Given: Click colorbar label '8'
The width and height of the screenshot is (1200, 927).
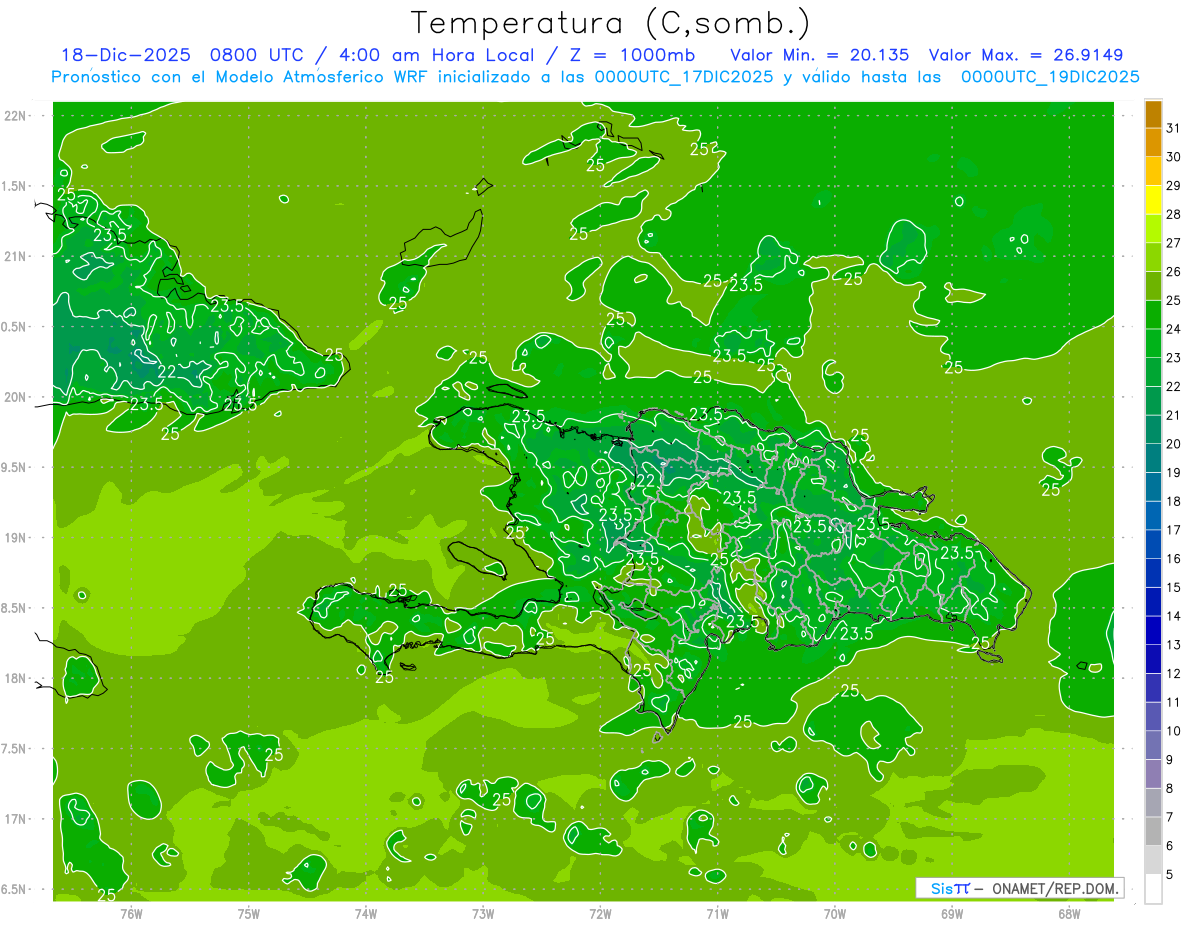Looking at the screenshot, I should pyautogui.click(x=1170, y=788).
